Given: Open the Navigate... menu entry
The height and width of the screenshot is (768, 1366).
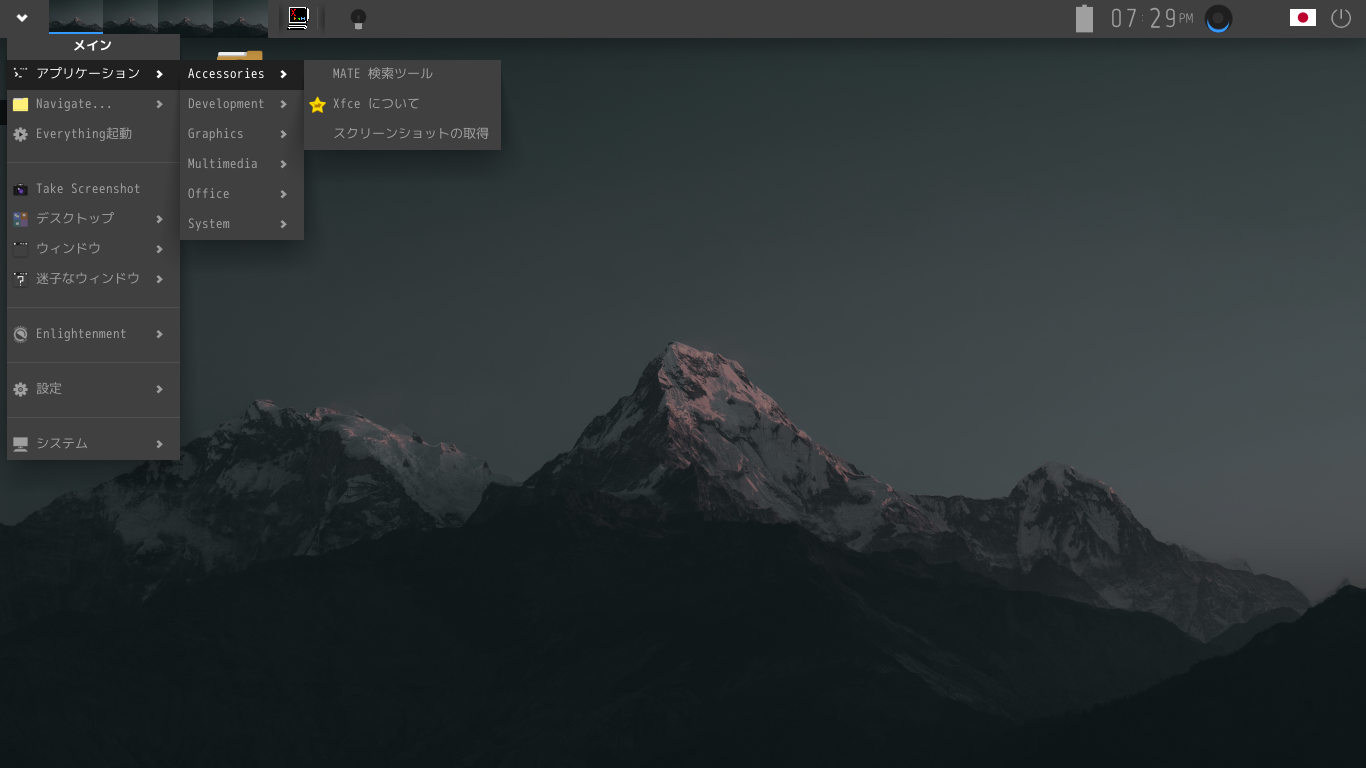Looking at the screenshot, I should 93,104.
